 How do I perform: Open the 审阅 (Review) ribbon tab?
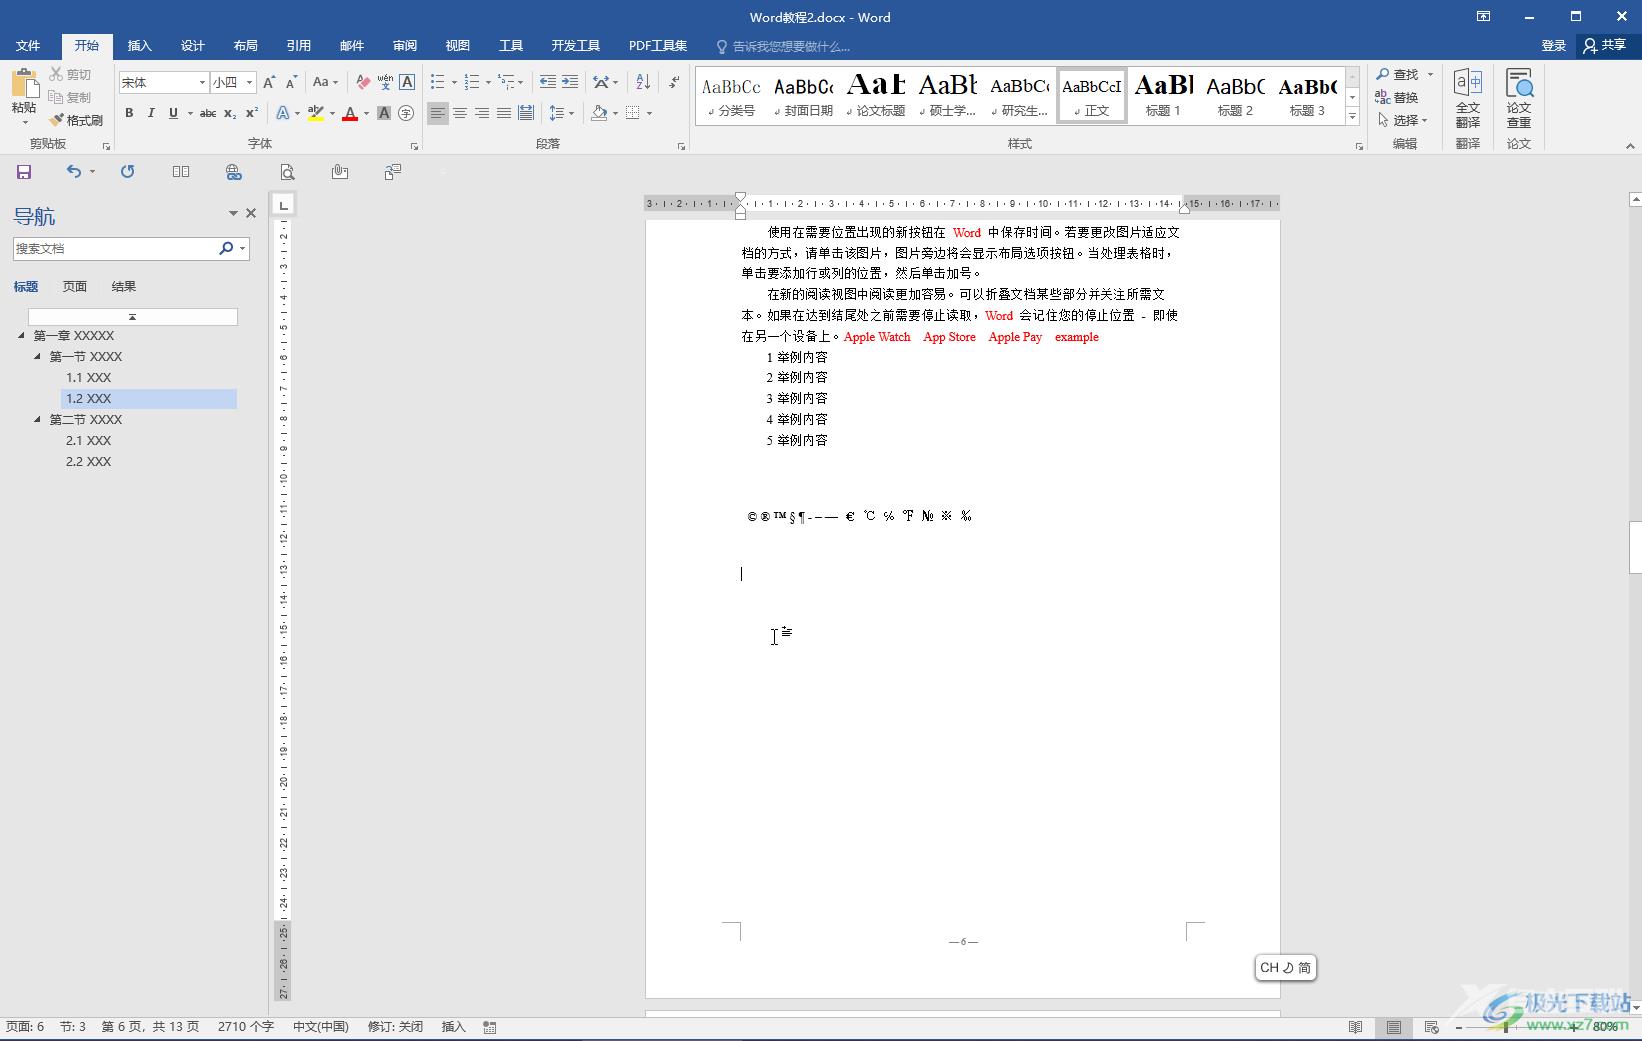pyautogui.click(x=404, y=46)
